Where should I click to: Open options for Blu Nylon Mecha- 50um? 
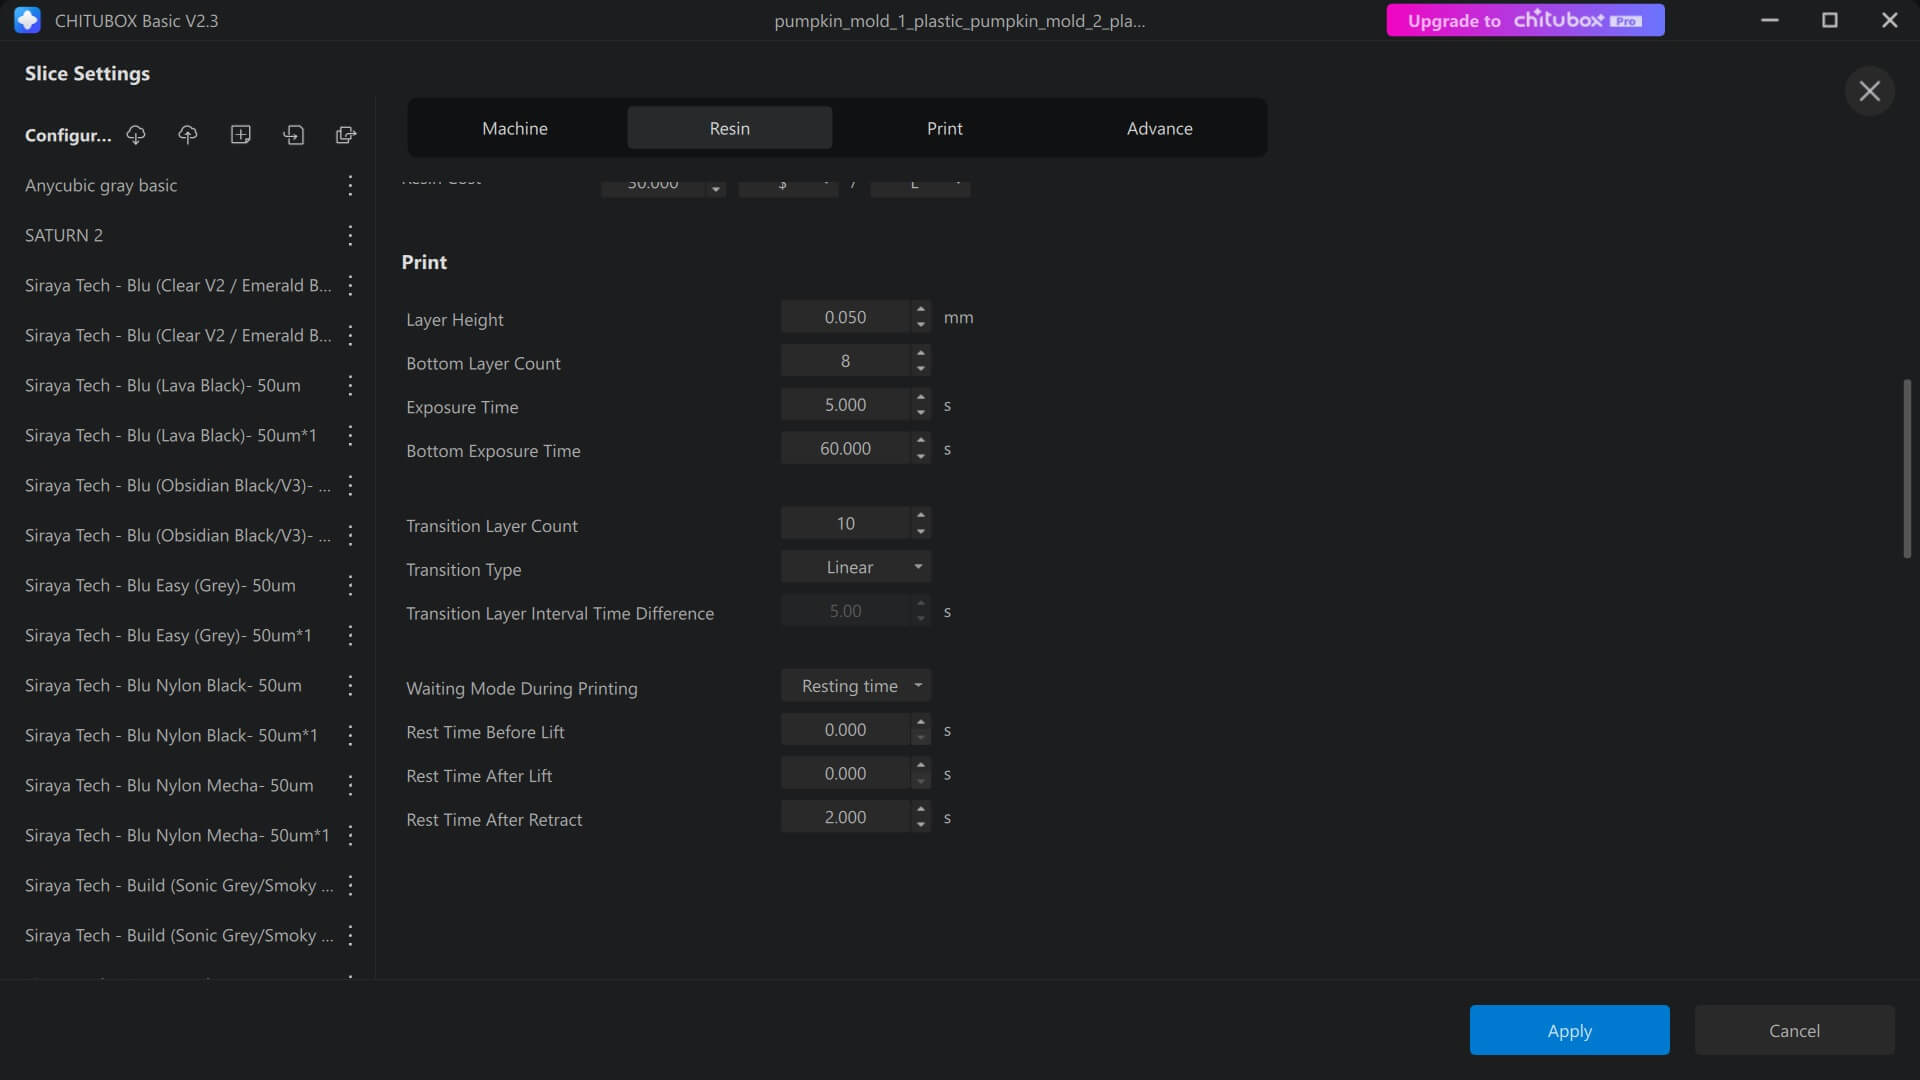(350, 785)
